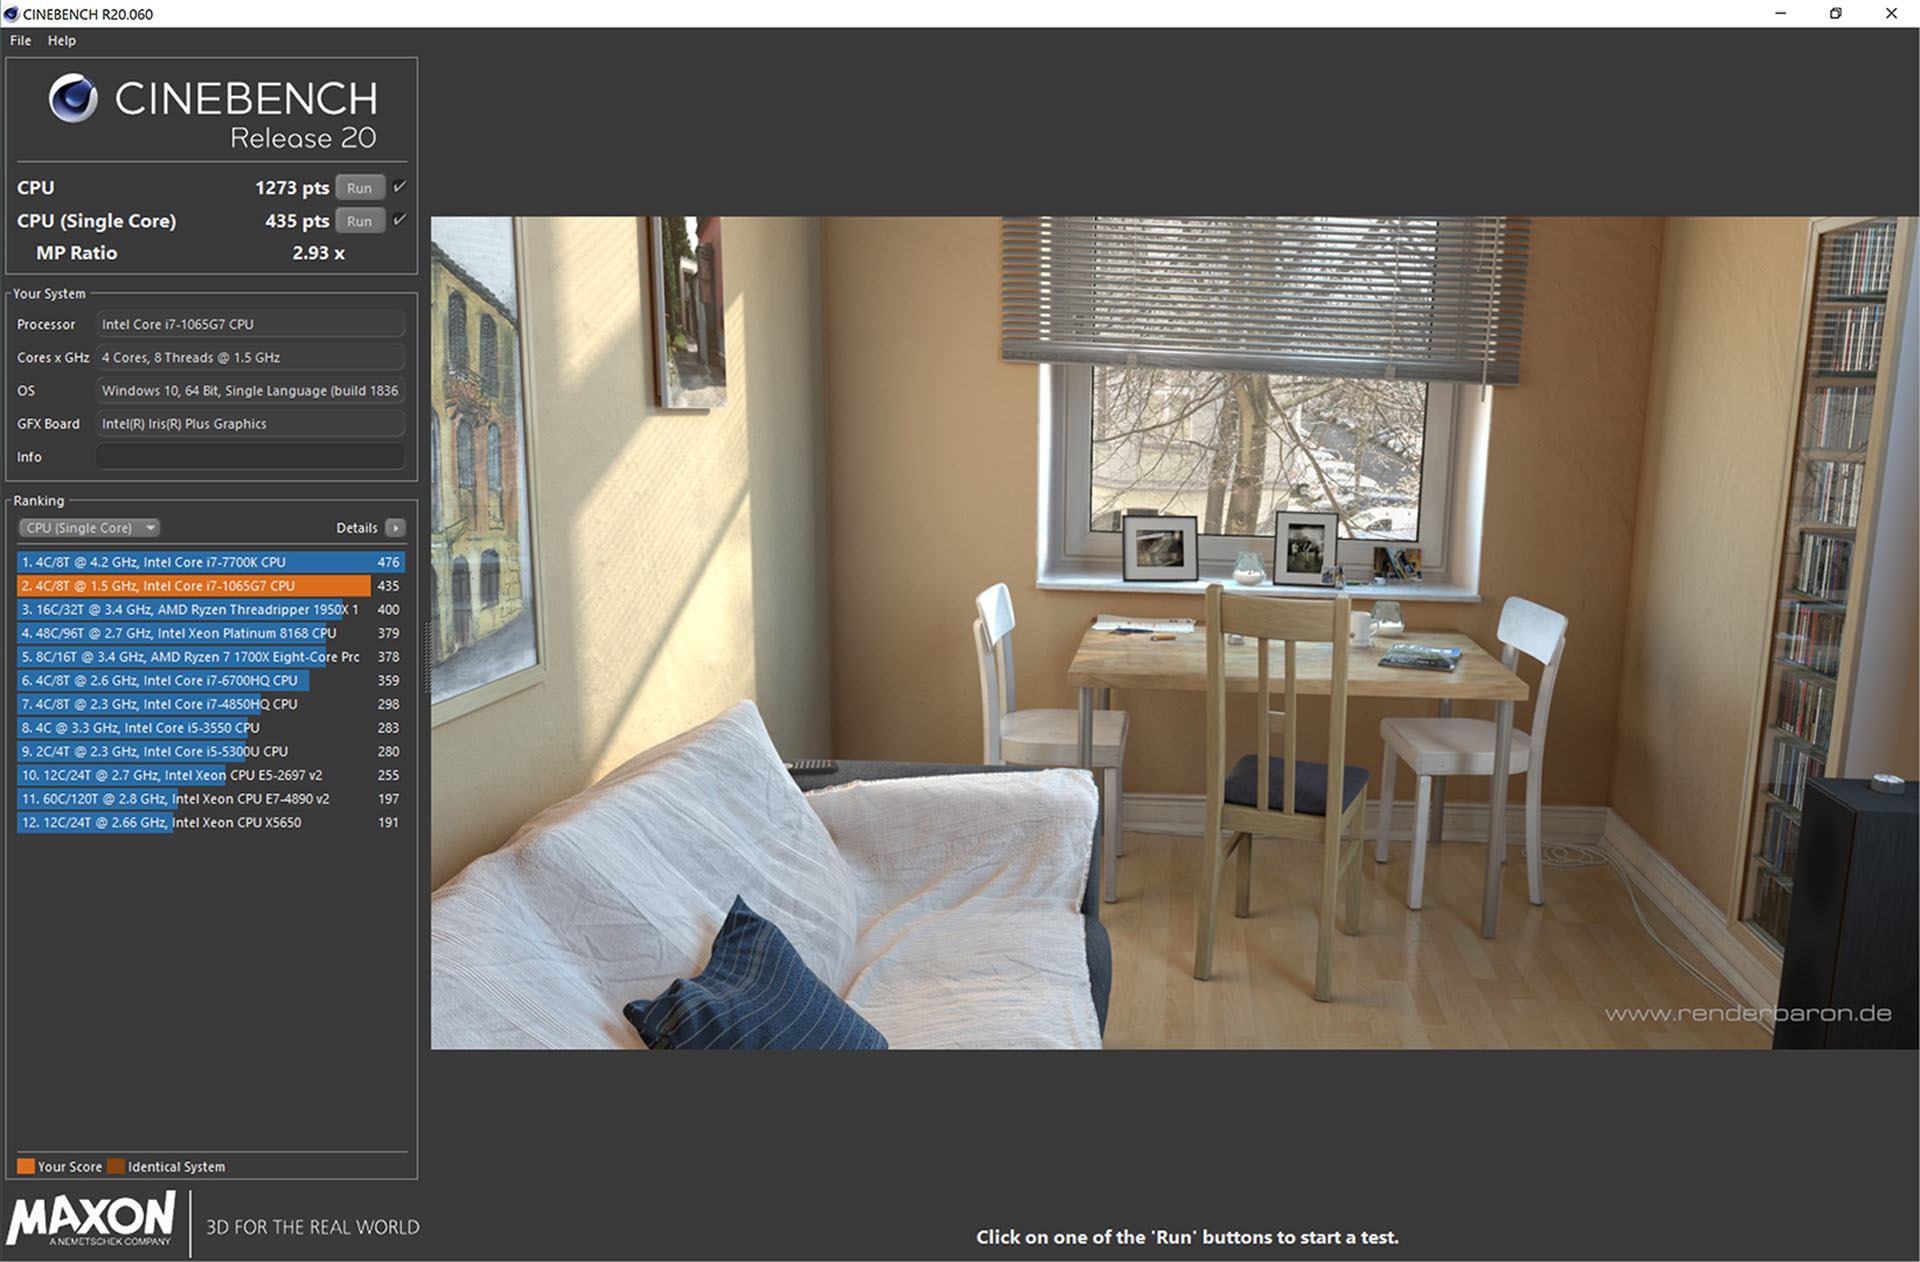Click the Cinebench title bar app icon
1920x1262 pixels.
(x=11, y=14)
